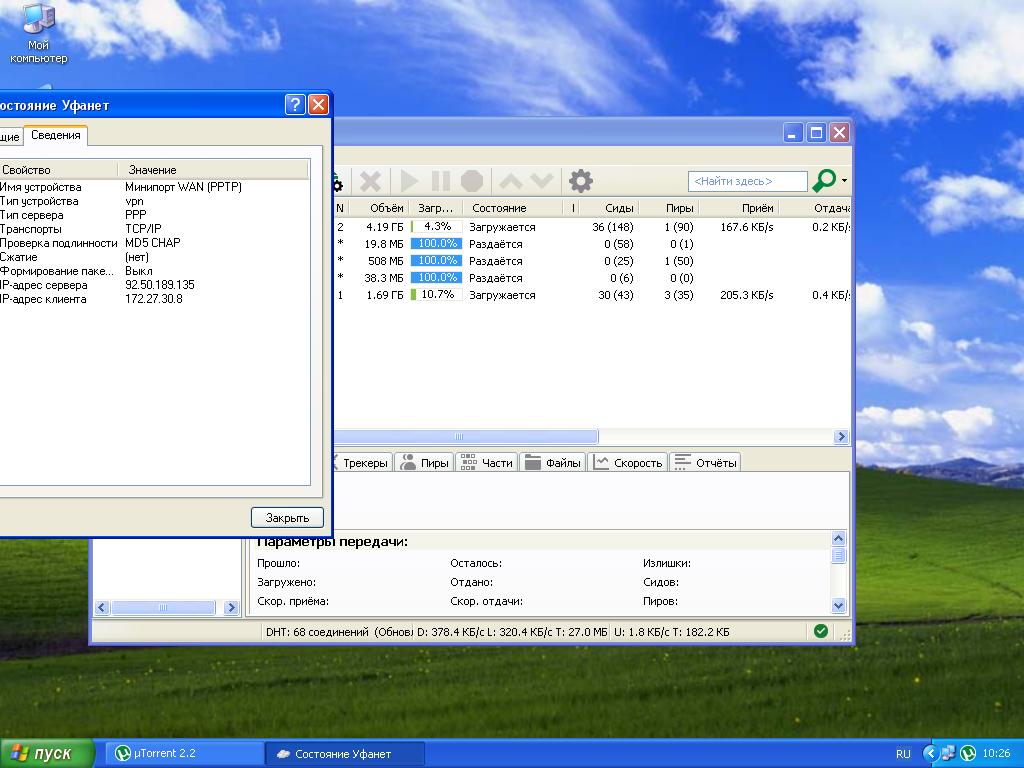This screenshot has height=768, width=1024.
Task: Click torrent list scroll right arrow
Action: click(841, 436)
